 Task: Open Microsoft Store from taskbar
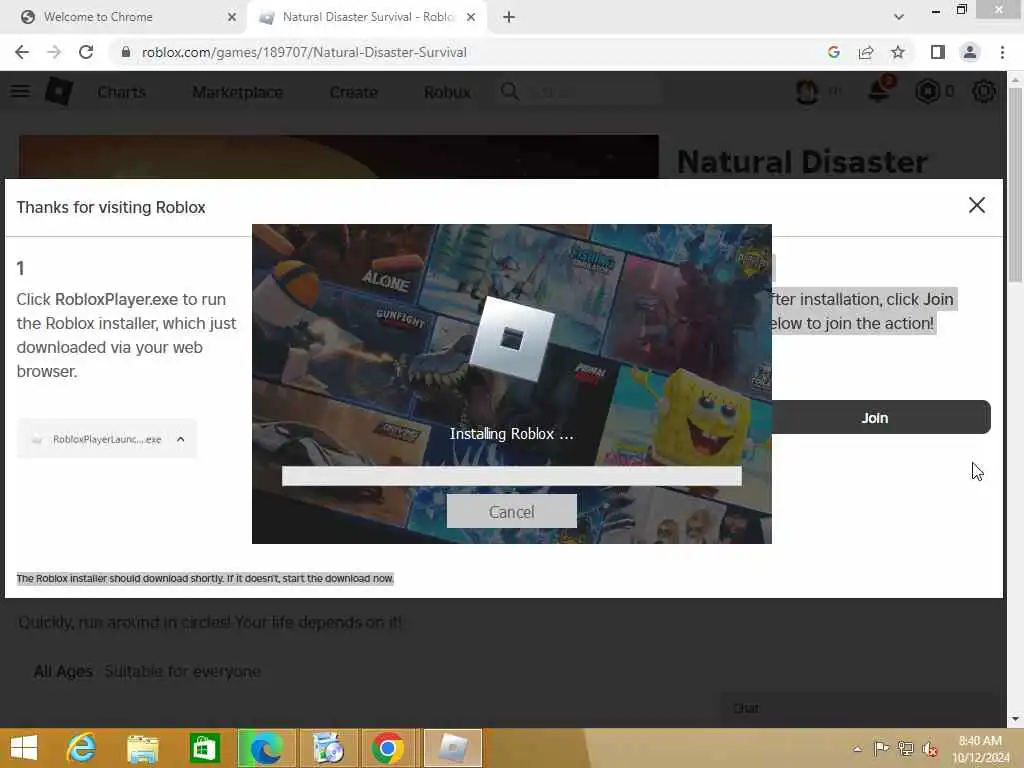tap(204, 748)
